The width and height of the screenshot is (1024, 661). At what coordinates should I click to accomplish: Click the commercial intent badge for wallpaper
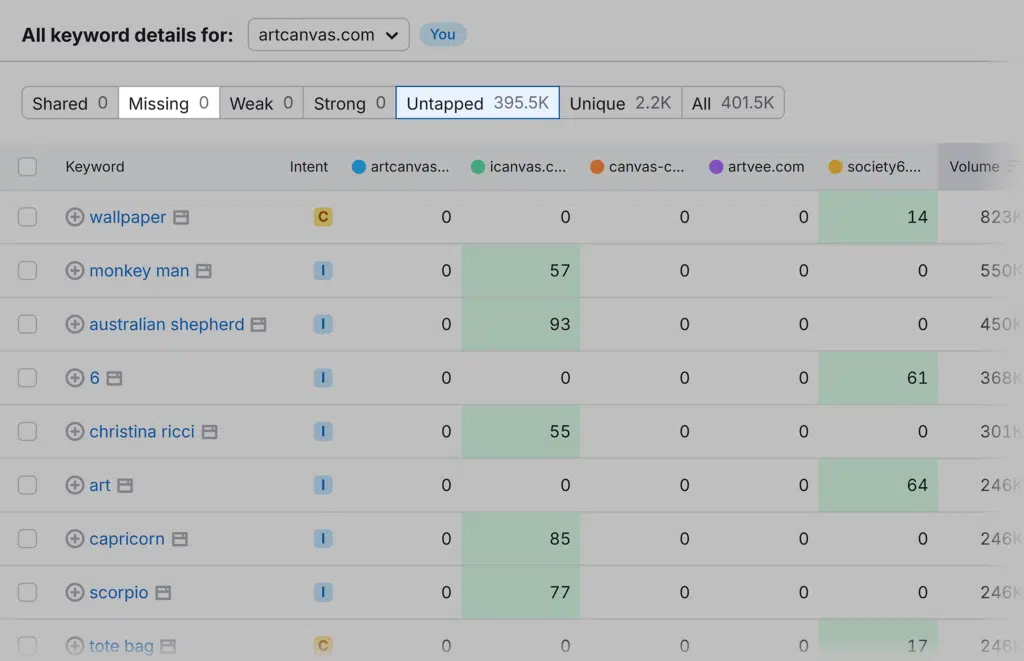click(x=322, y=217)
